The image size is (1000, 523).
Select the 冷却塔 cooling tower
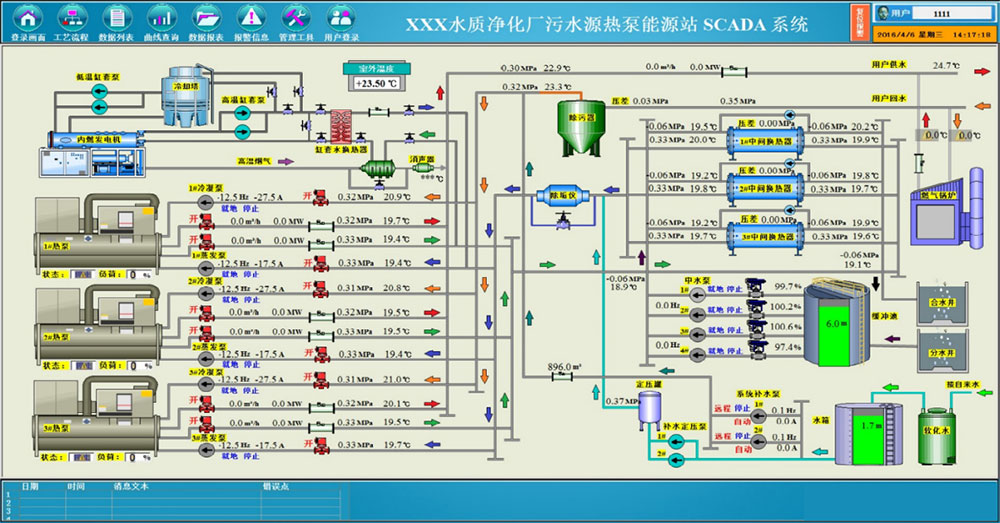[x=186, y=96]
